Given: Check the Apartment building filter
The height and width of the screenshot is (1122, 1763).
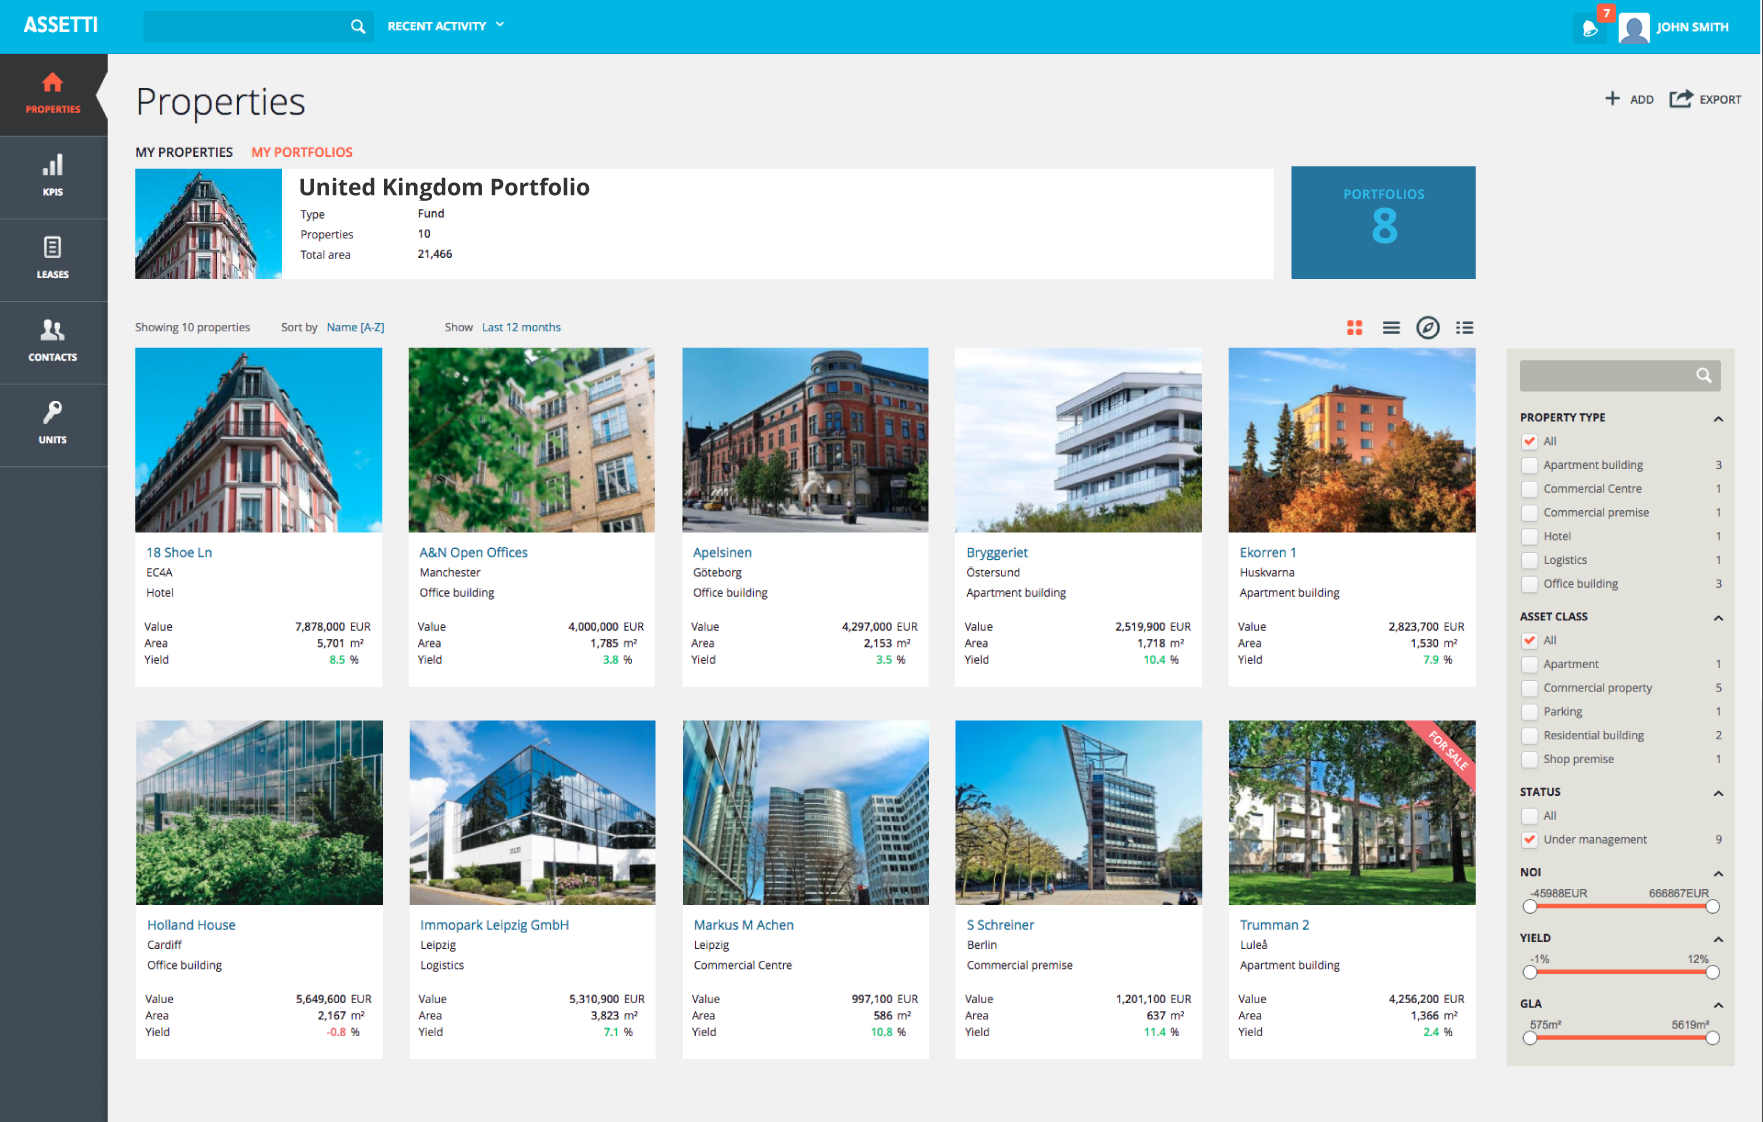Looking at the screenshot, I should pyautogui.click(x=1529, y=465).
